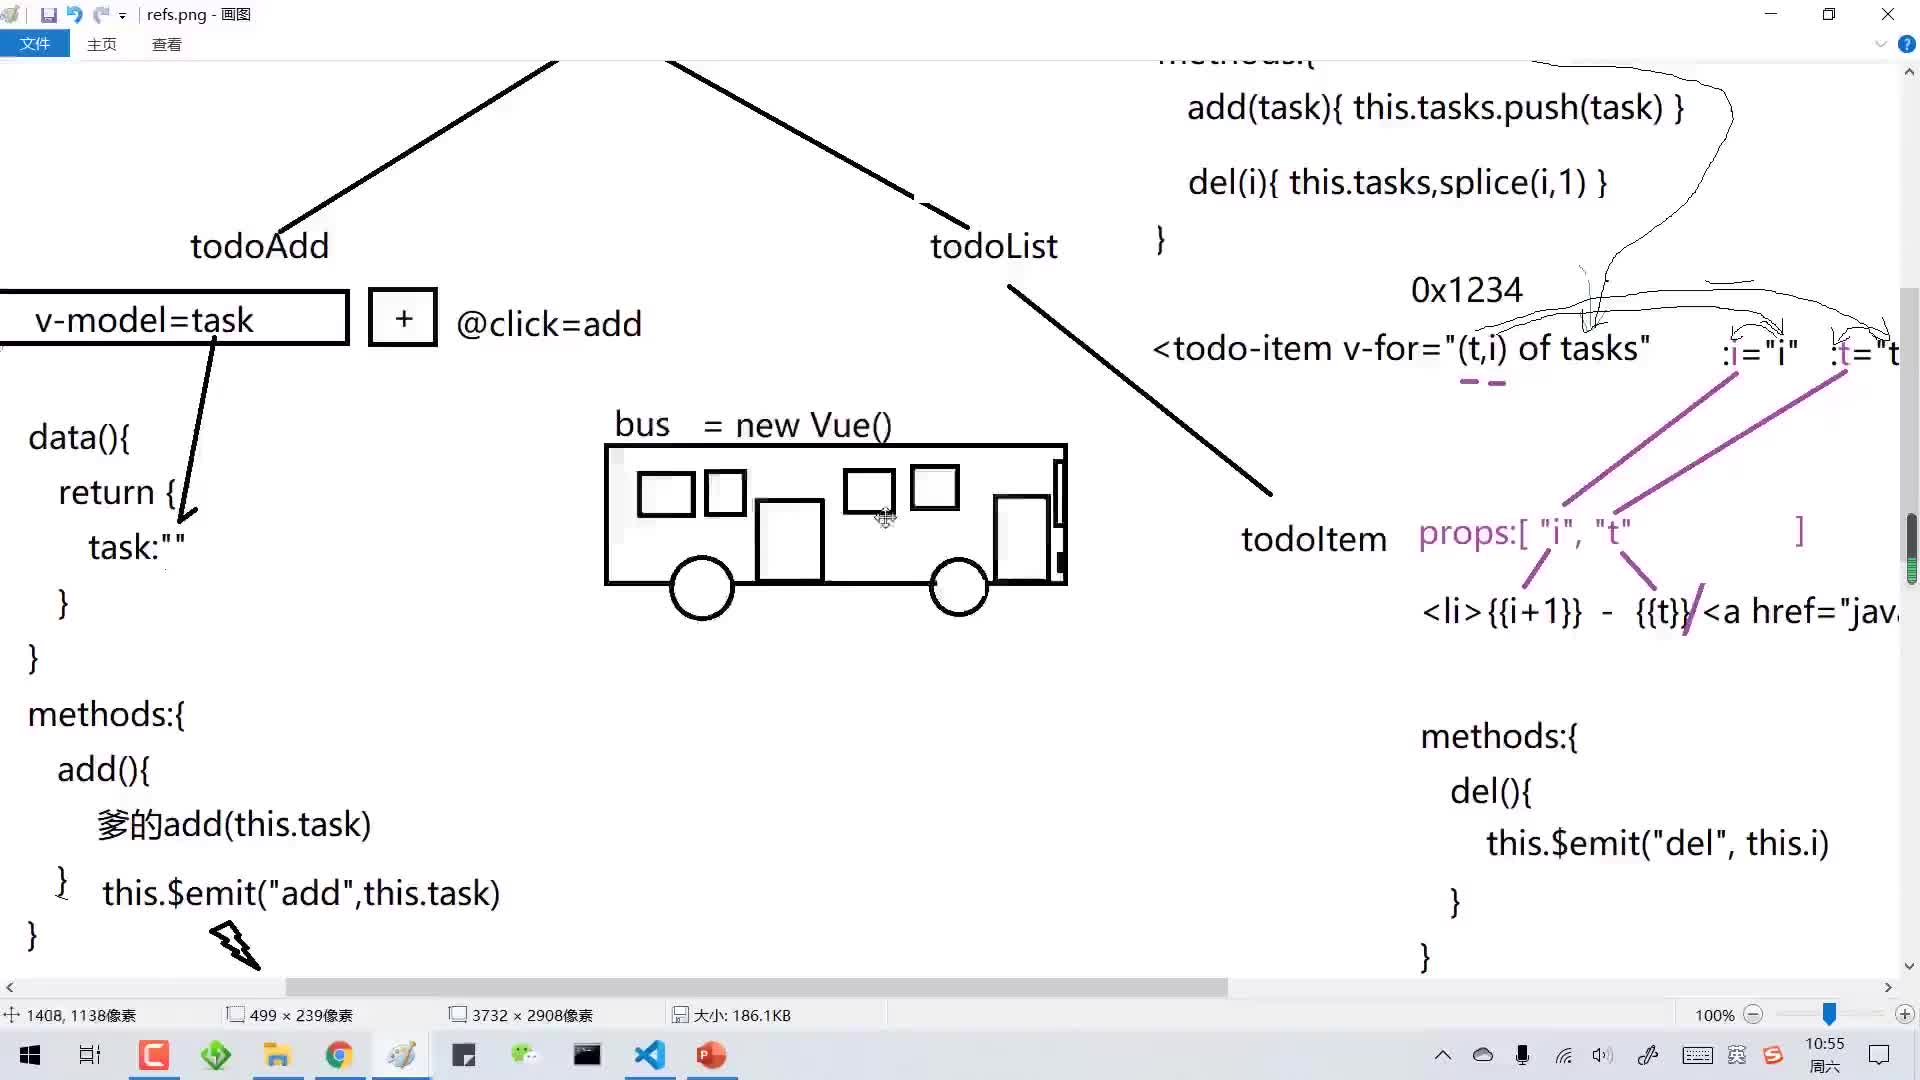
Task: Click the undo/back arrow icon
Action: tap(75, 15)
